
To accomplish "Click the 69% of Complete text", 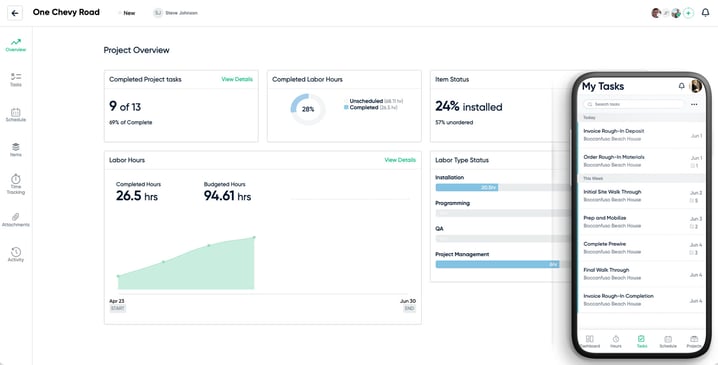I will pos(131,122).
